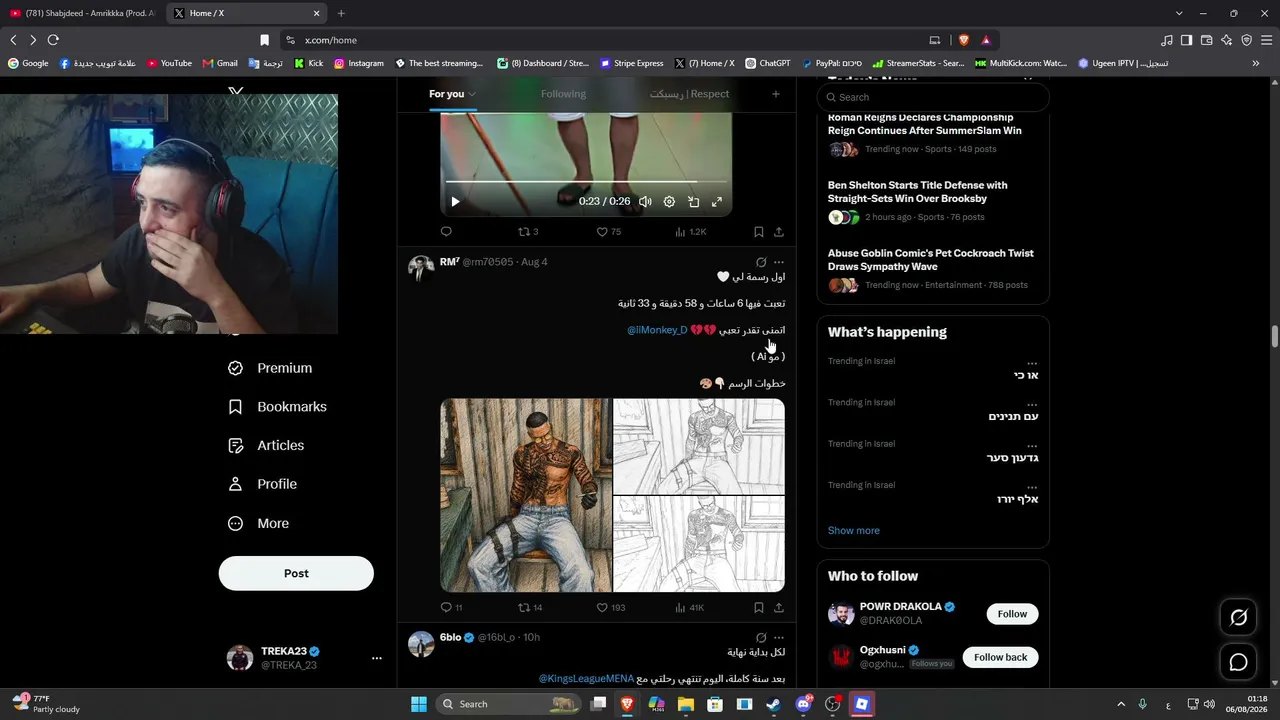Follow back Ogxhusni

point(1000,657)
